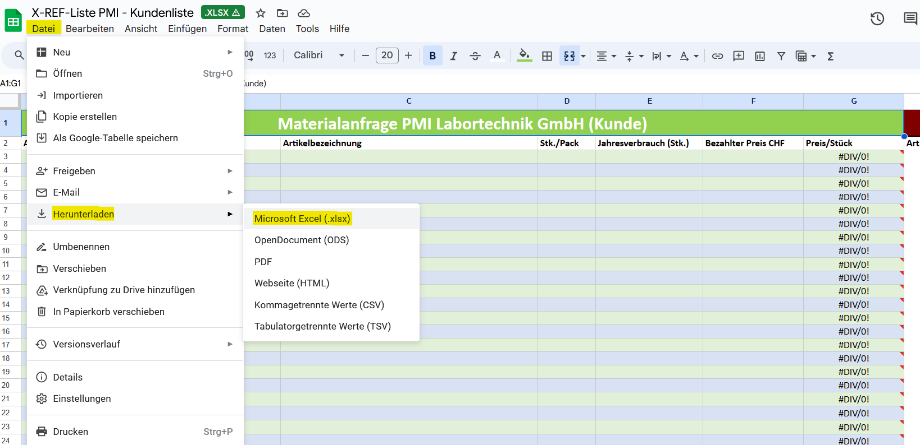
Task: Select Verschieben in the menu
Action: [x=136, y=269]
